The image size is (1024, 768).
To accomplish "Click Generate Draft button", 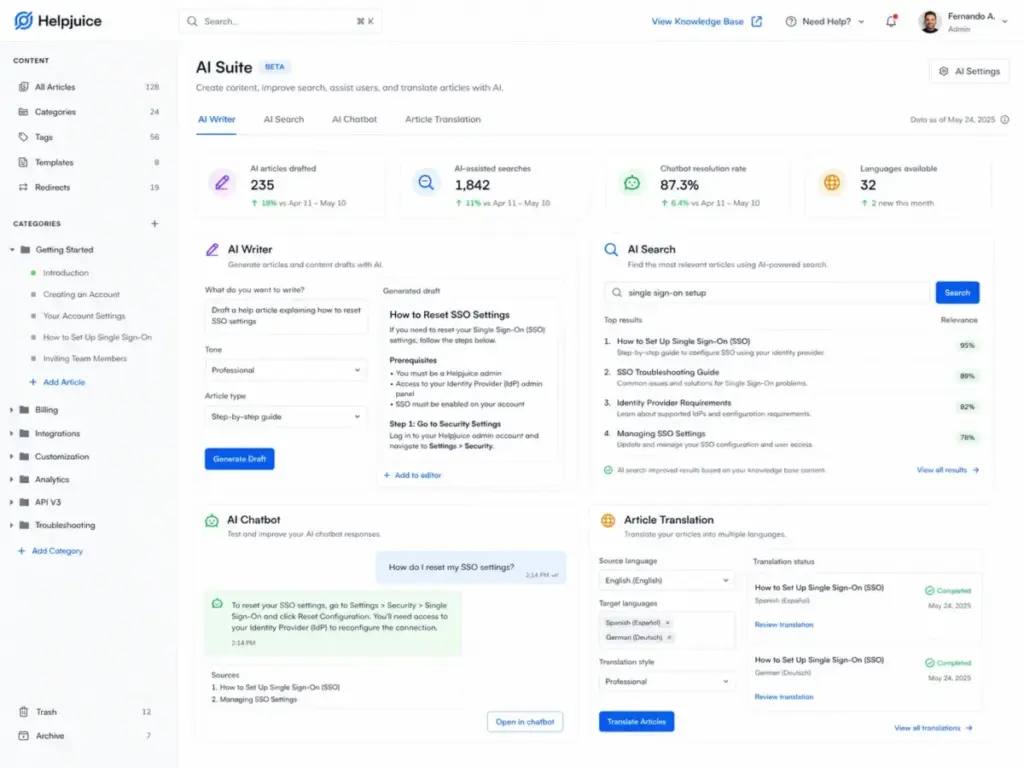I will tap(240, 459).
